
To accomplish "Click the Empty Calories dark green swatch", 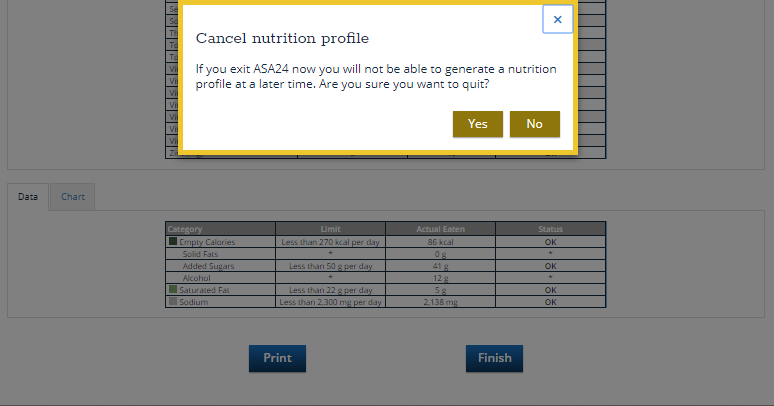I will (172, 242).
